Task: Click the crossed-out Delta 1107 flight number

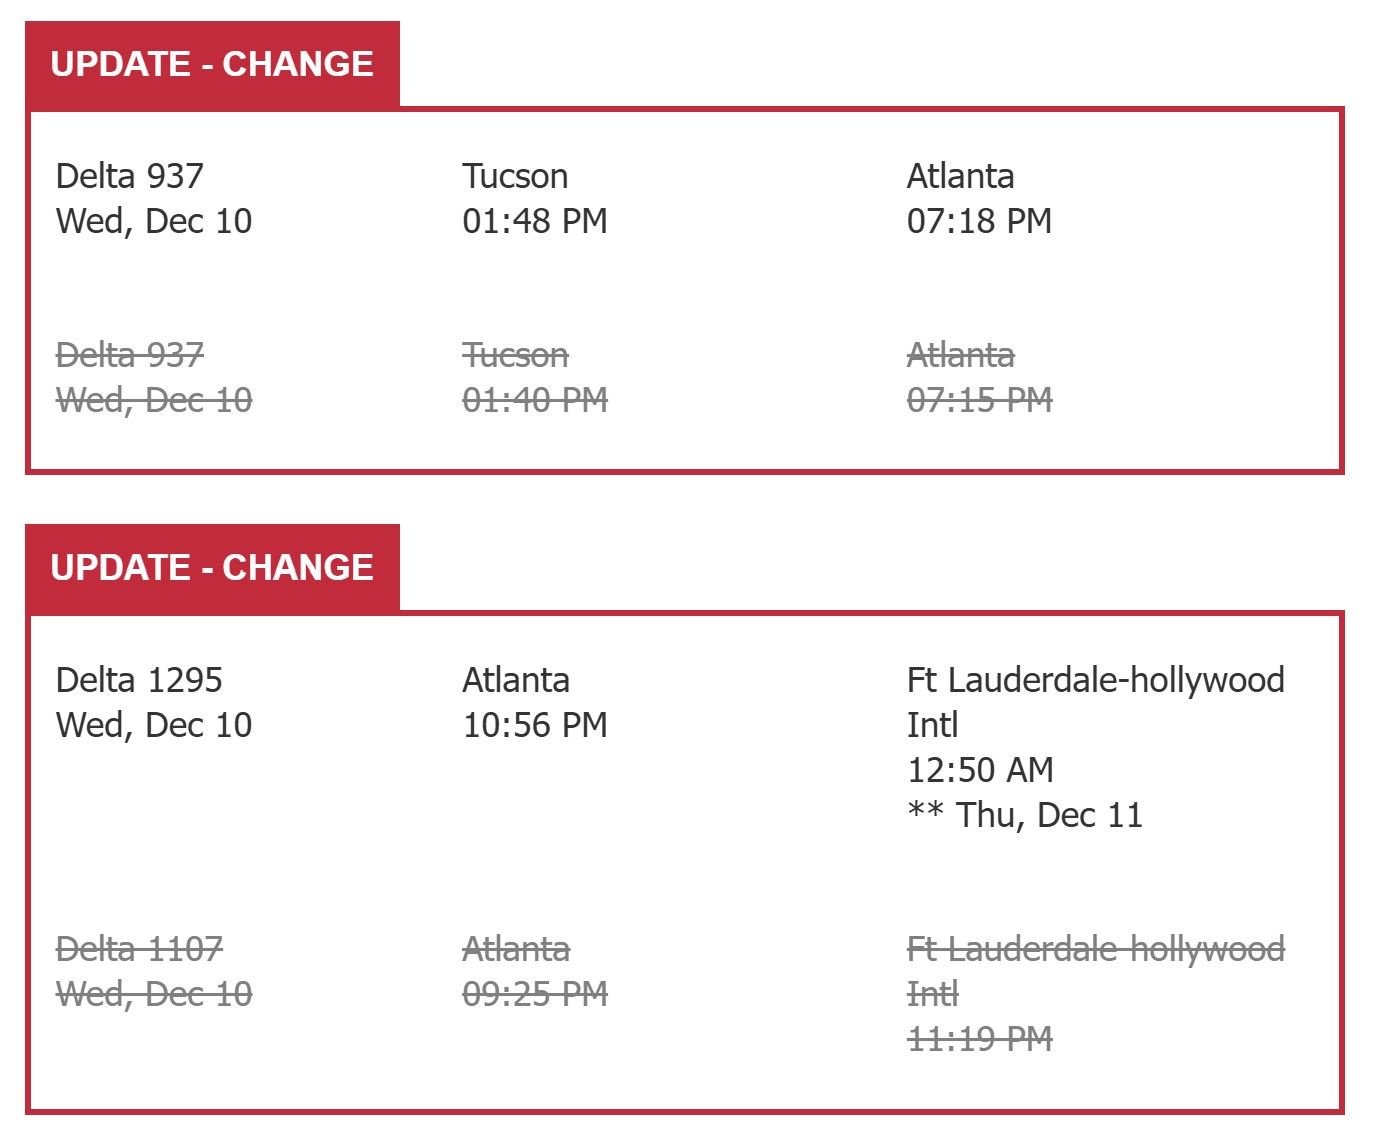Action: 139,949
